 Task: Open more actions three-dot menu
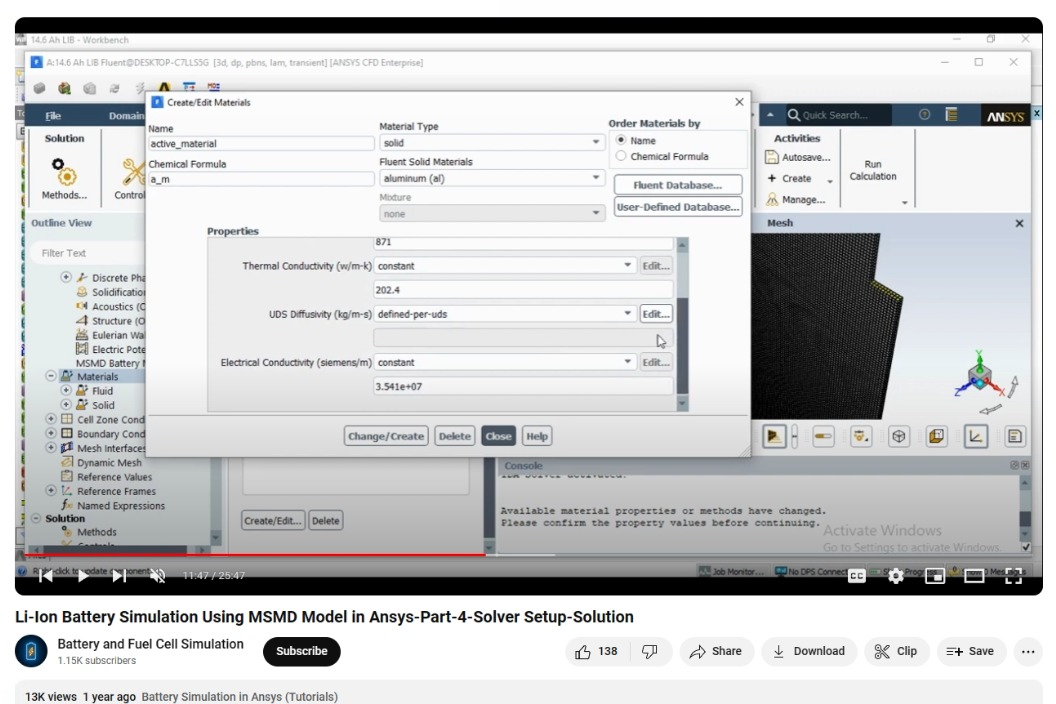(1028, 651)
